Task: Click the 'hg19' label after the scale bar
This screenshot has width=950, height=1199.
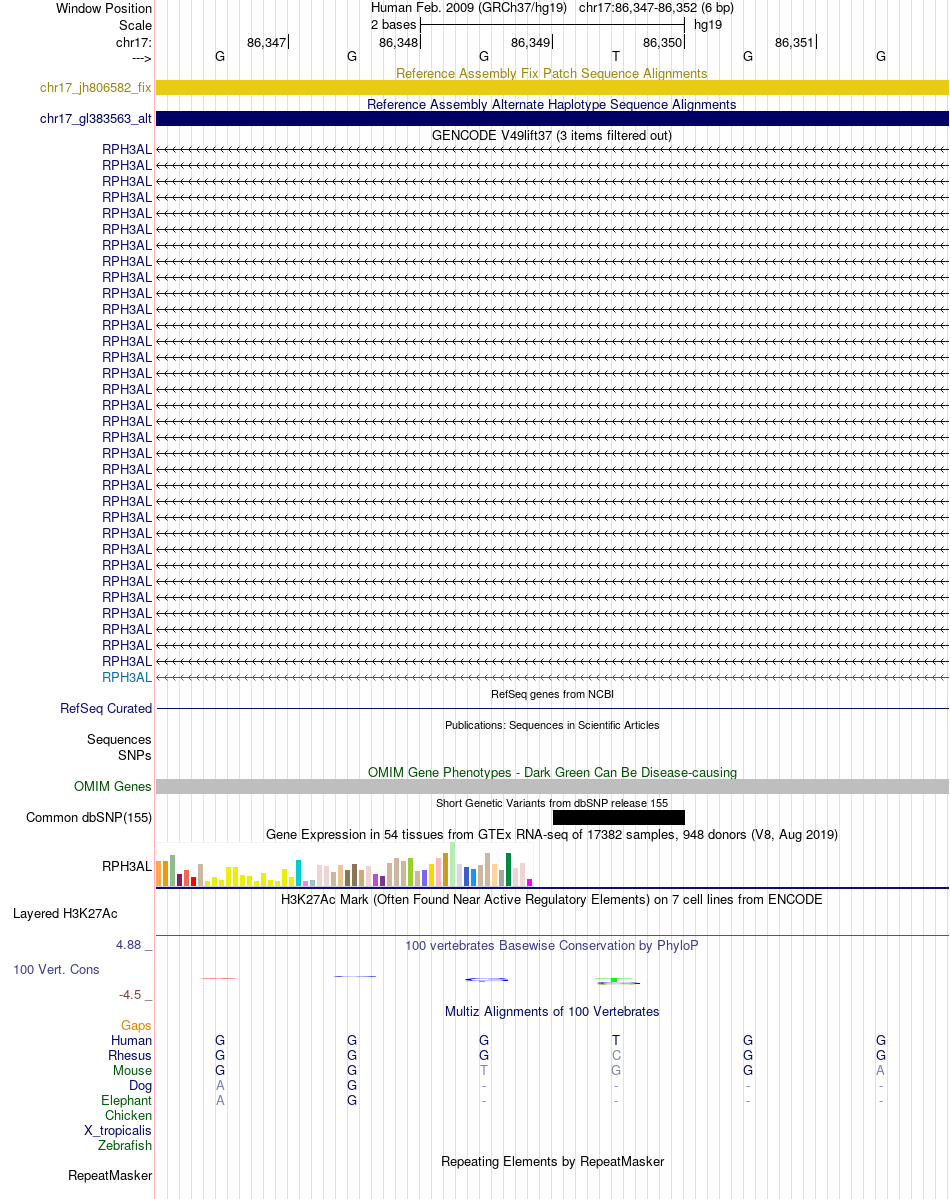Action: (x=708, y=24)
